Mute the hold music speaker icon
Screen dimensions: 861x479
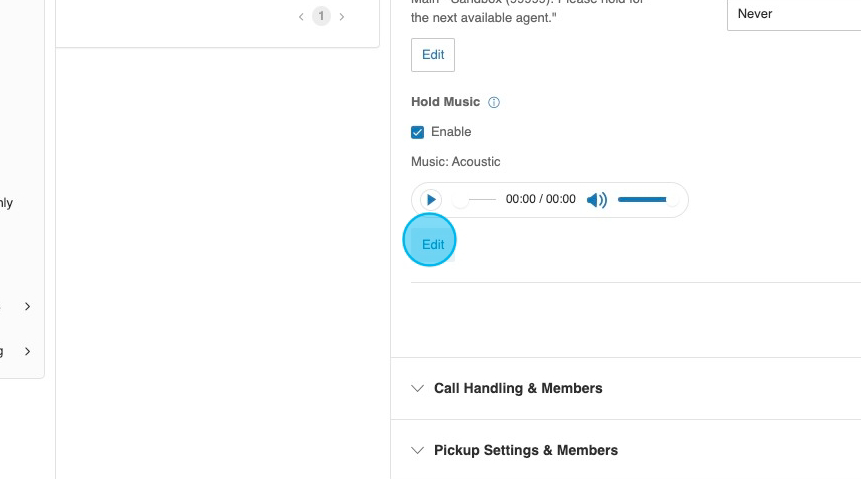coord(596,200)
